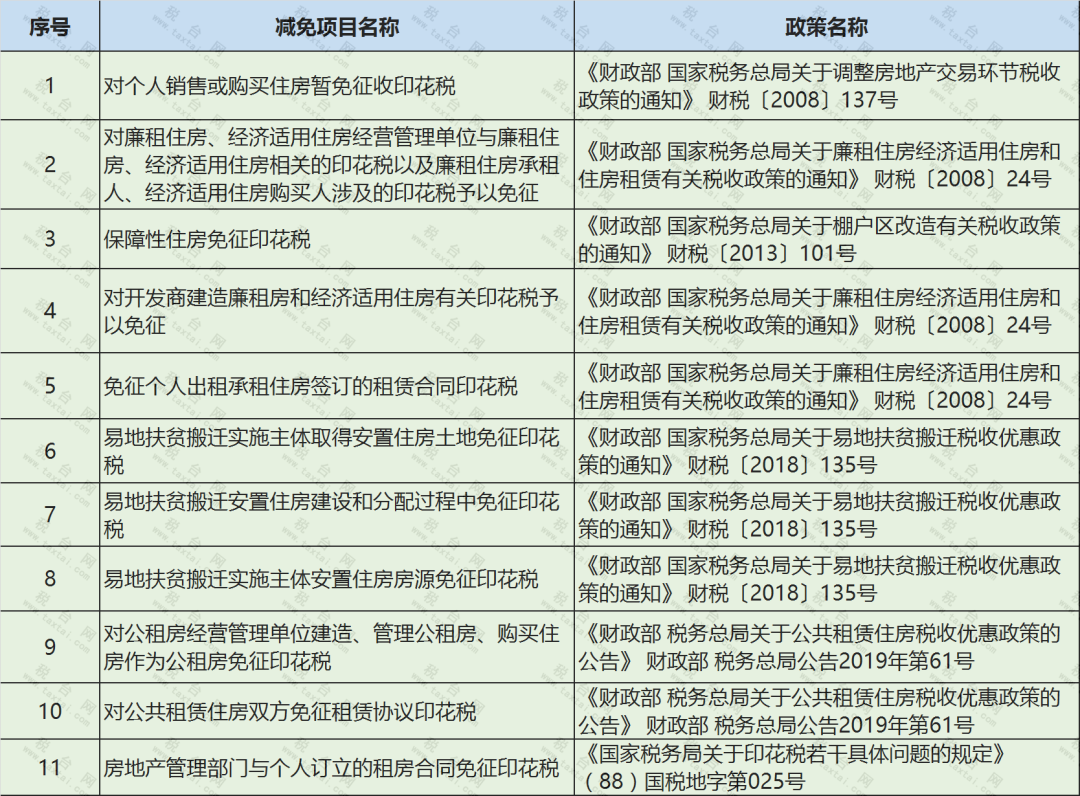Select serial number cell 8

click(50, 578)
